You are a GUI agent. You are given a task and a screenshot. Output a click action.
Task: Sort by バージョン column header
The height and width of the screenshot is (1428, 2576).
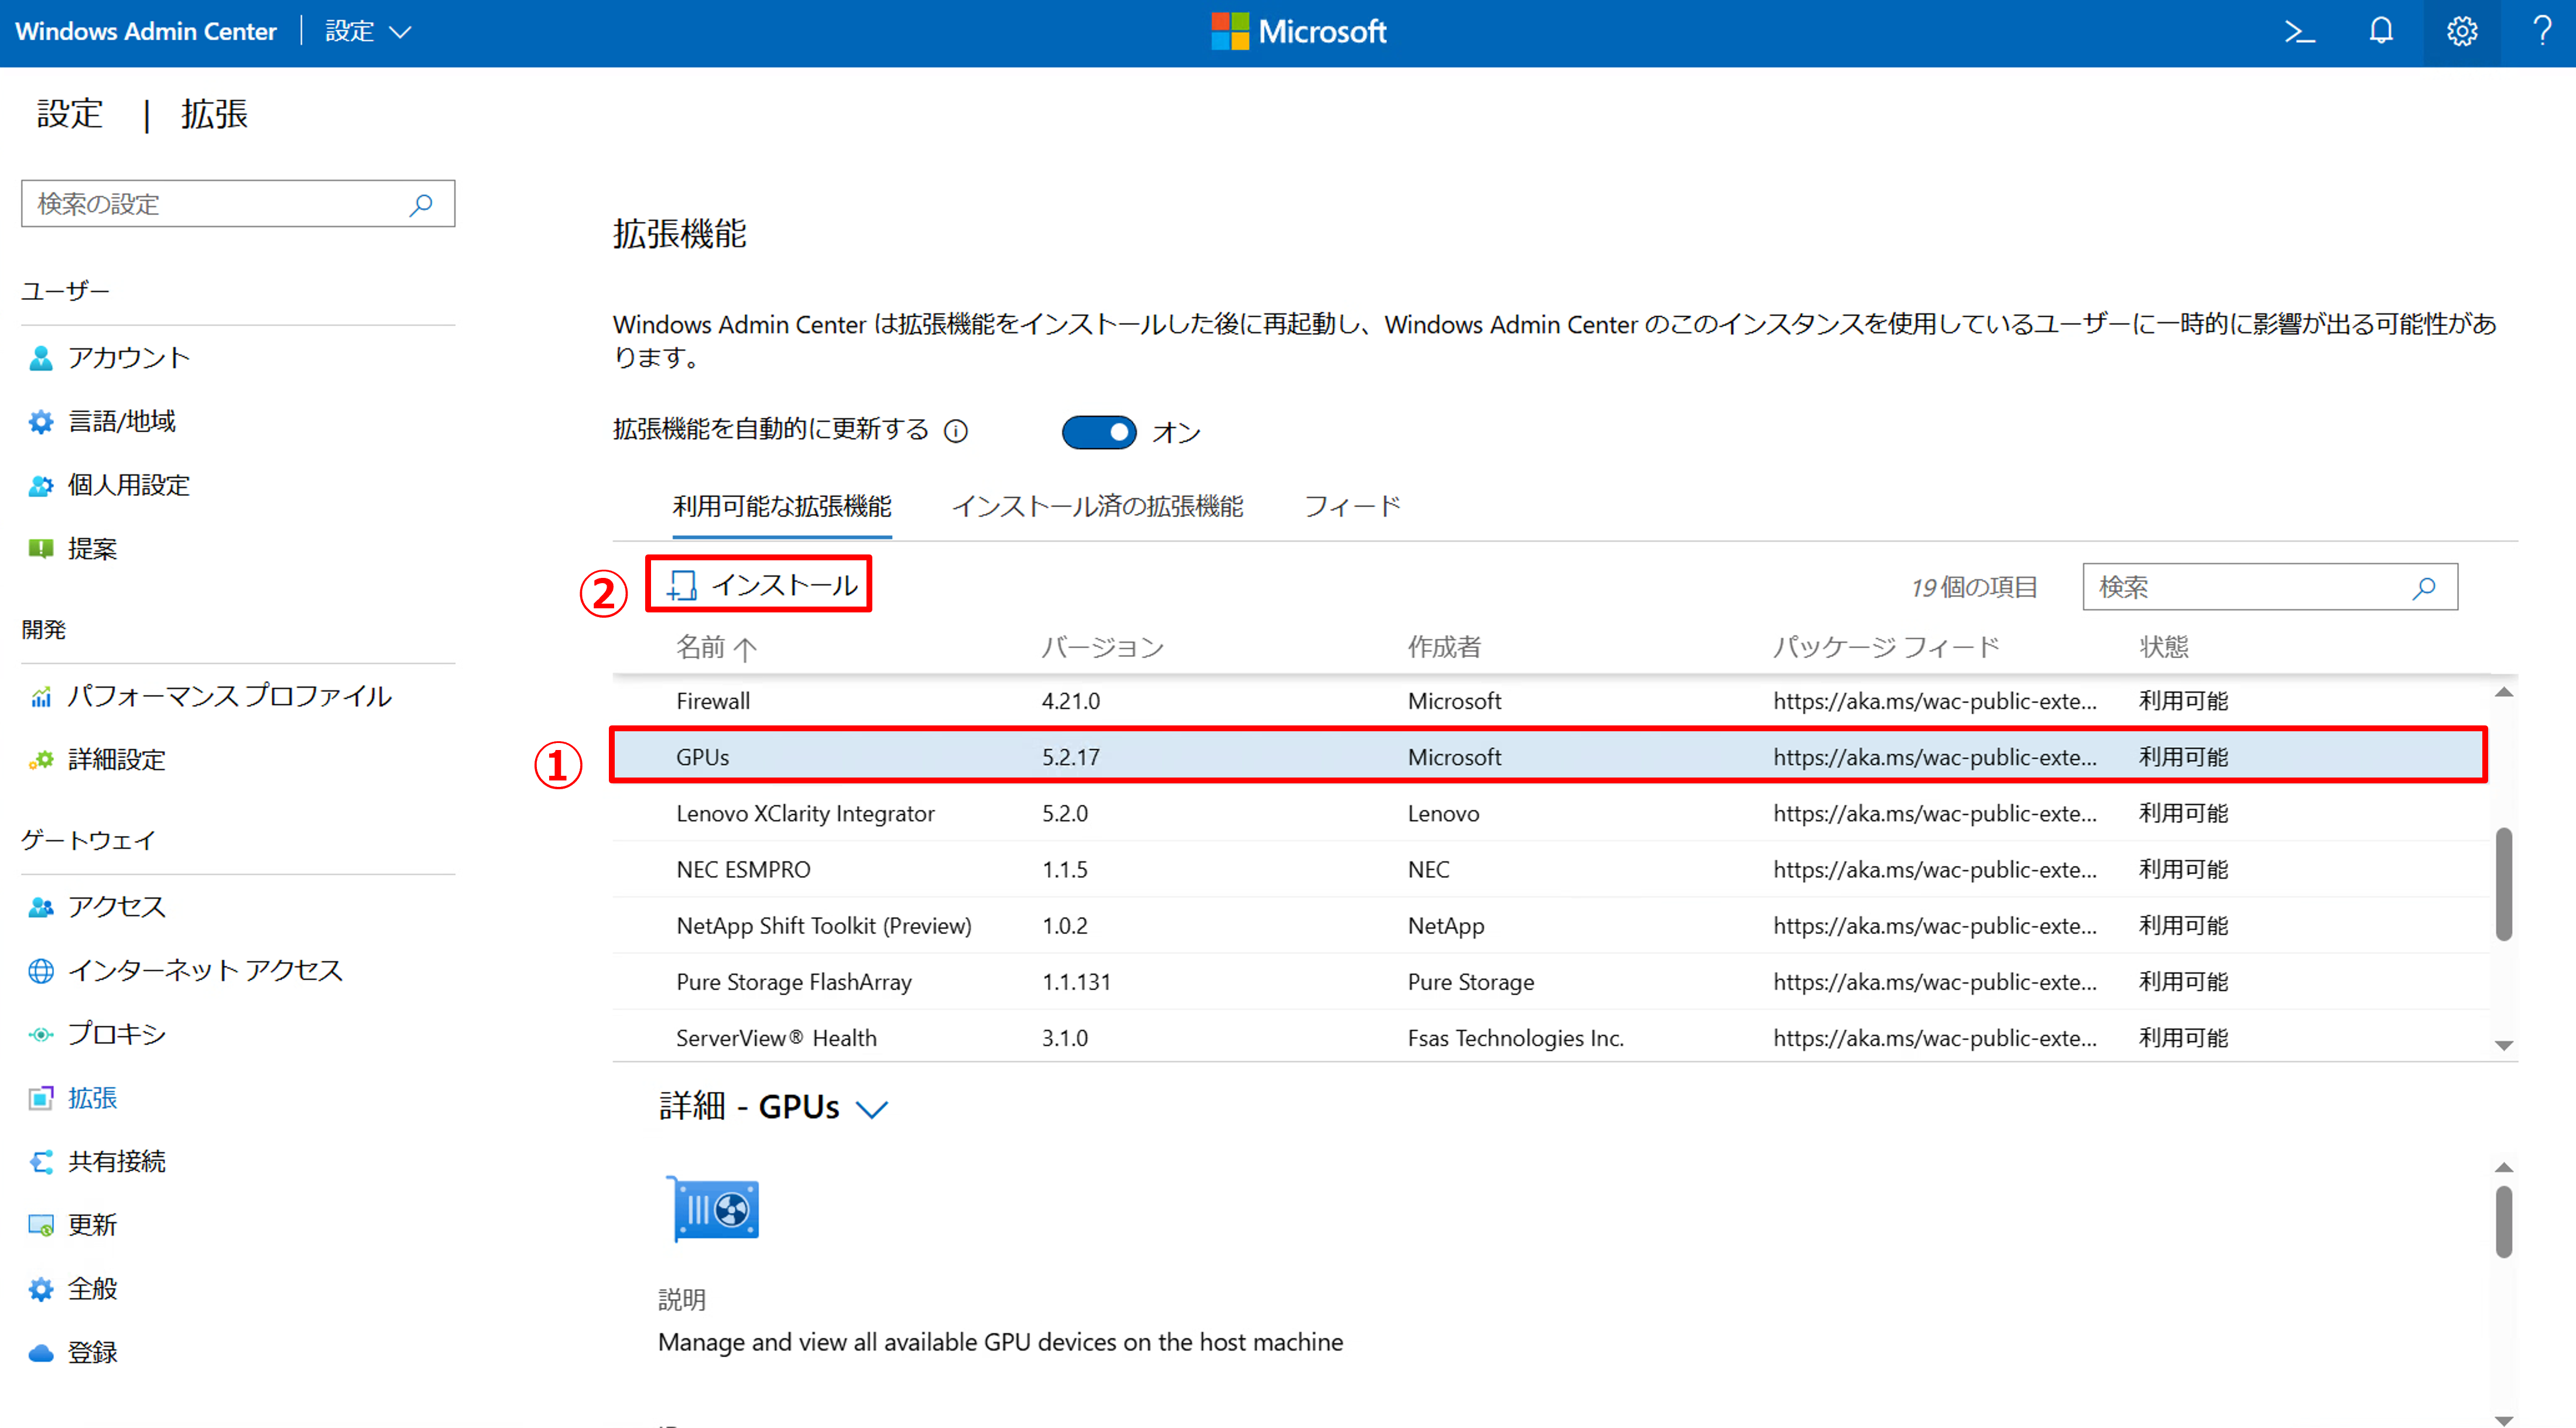(1102, 648)
